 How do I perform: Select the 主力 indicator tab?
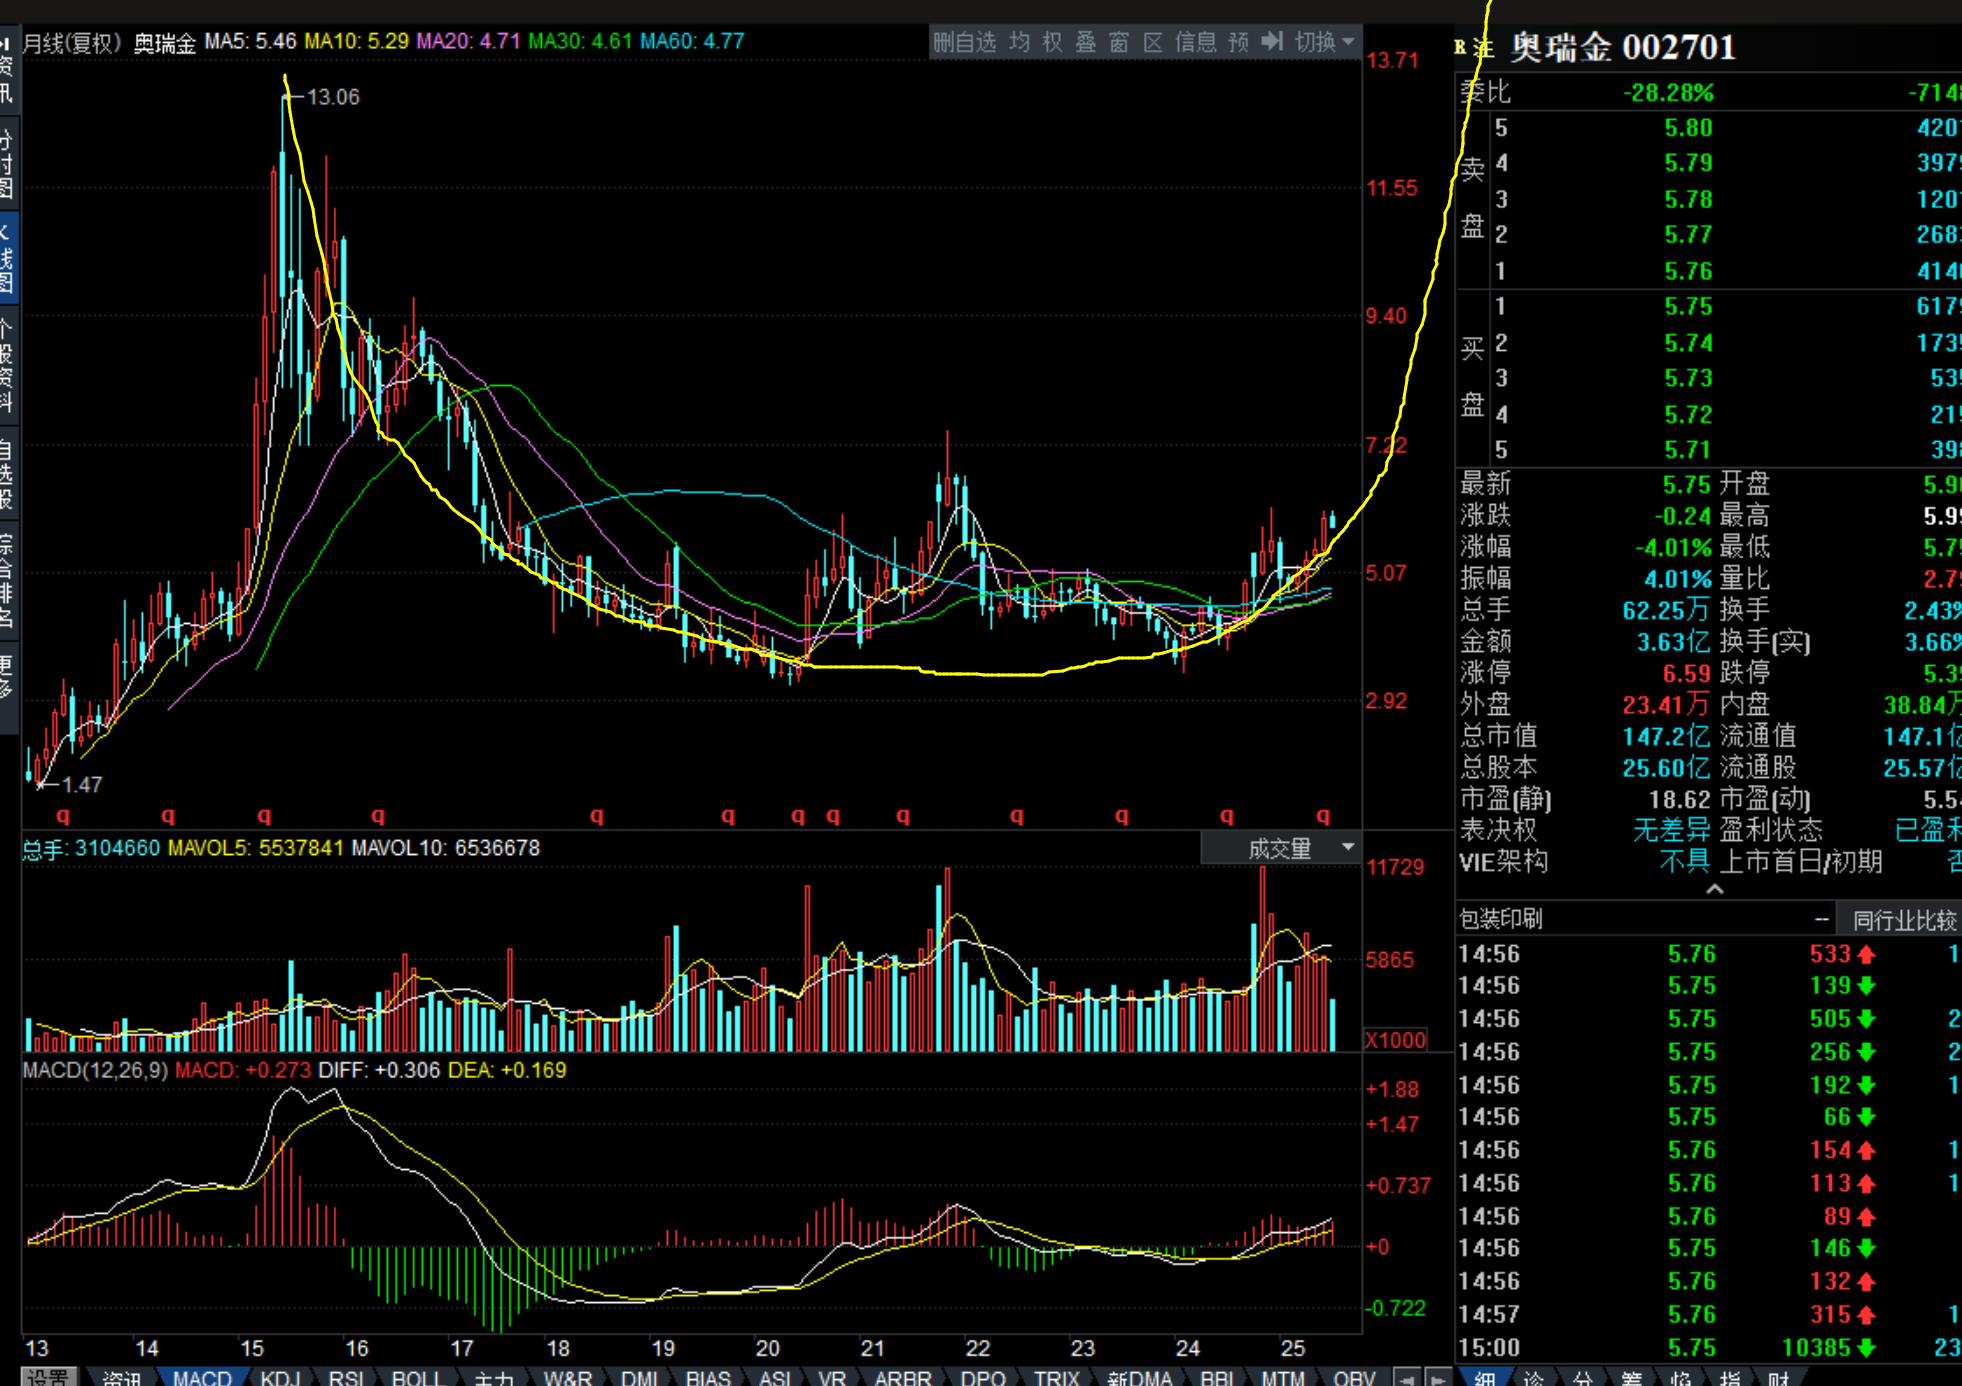(493, 1378)
